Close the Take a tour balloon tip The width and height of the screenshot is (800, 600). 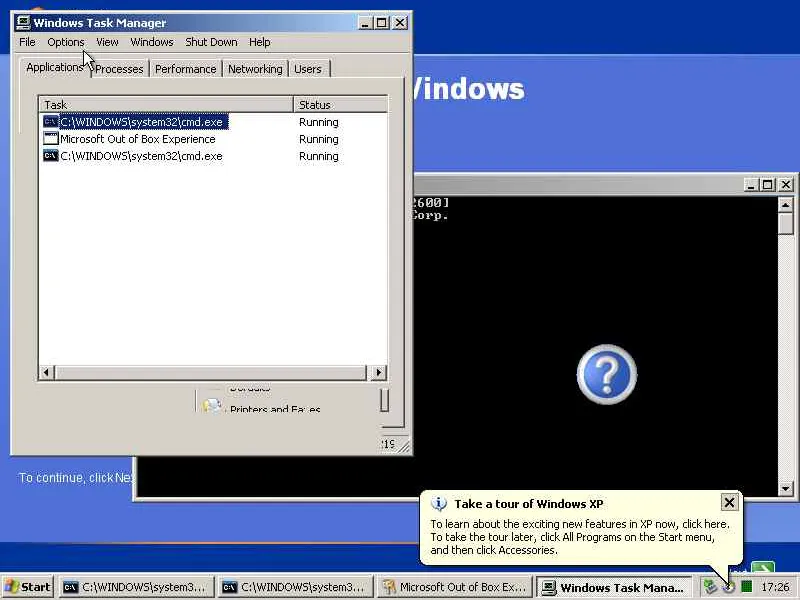click(x=730, y=503)
